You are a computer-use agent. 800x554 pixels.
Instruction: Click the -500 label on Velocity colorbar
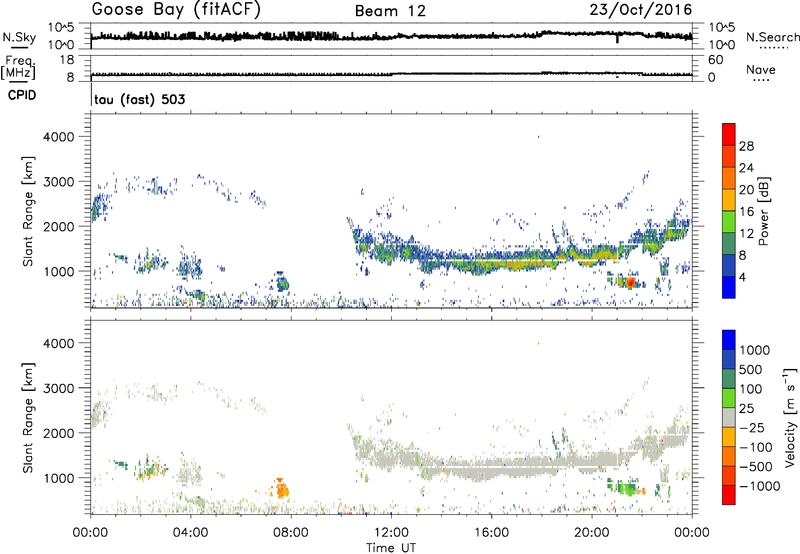(x=755, y=467)
